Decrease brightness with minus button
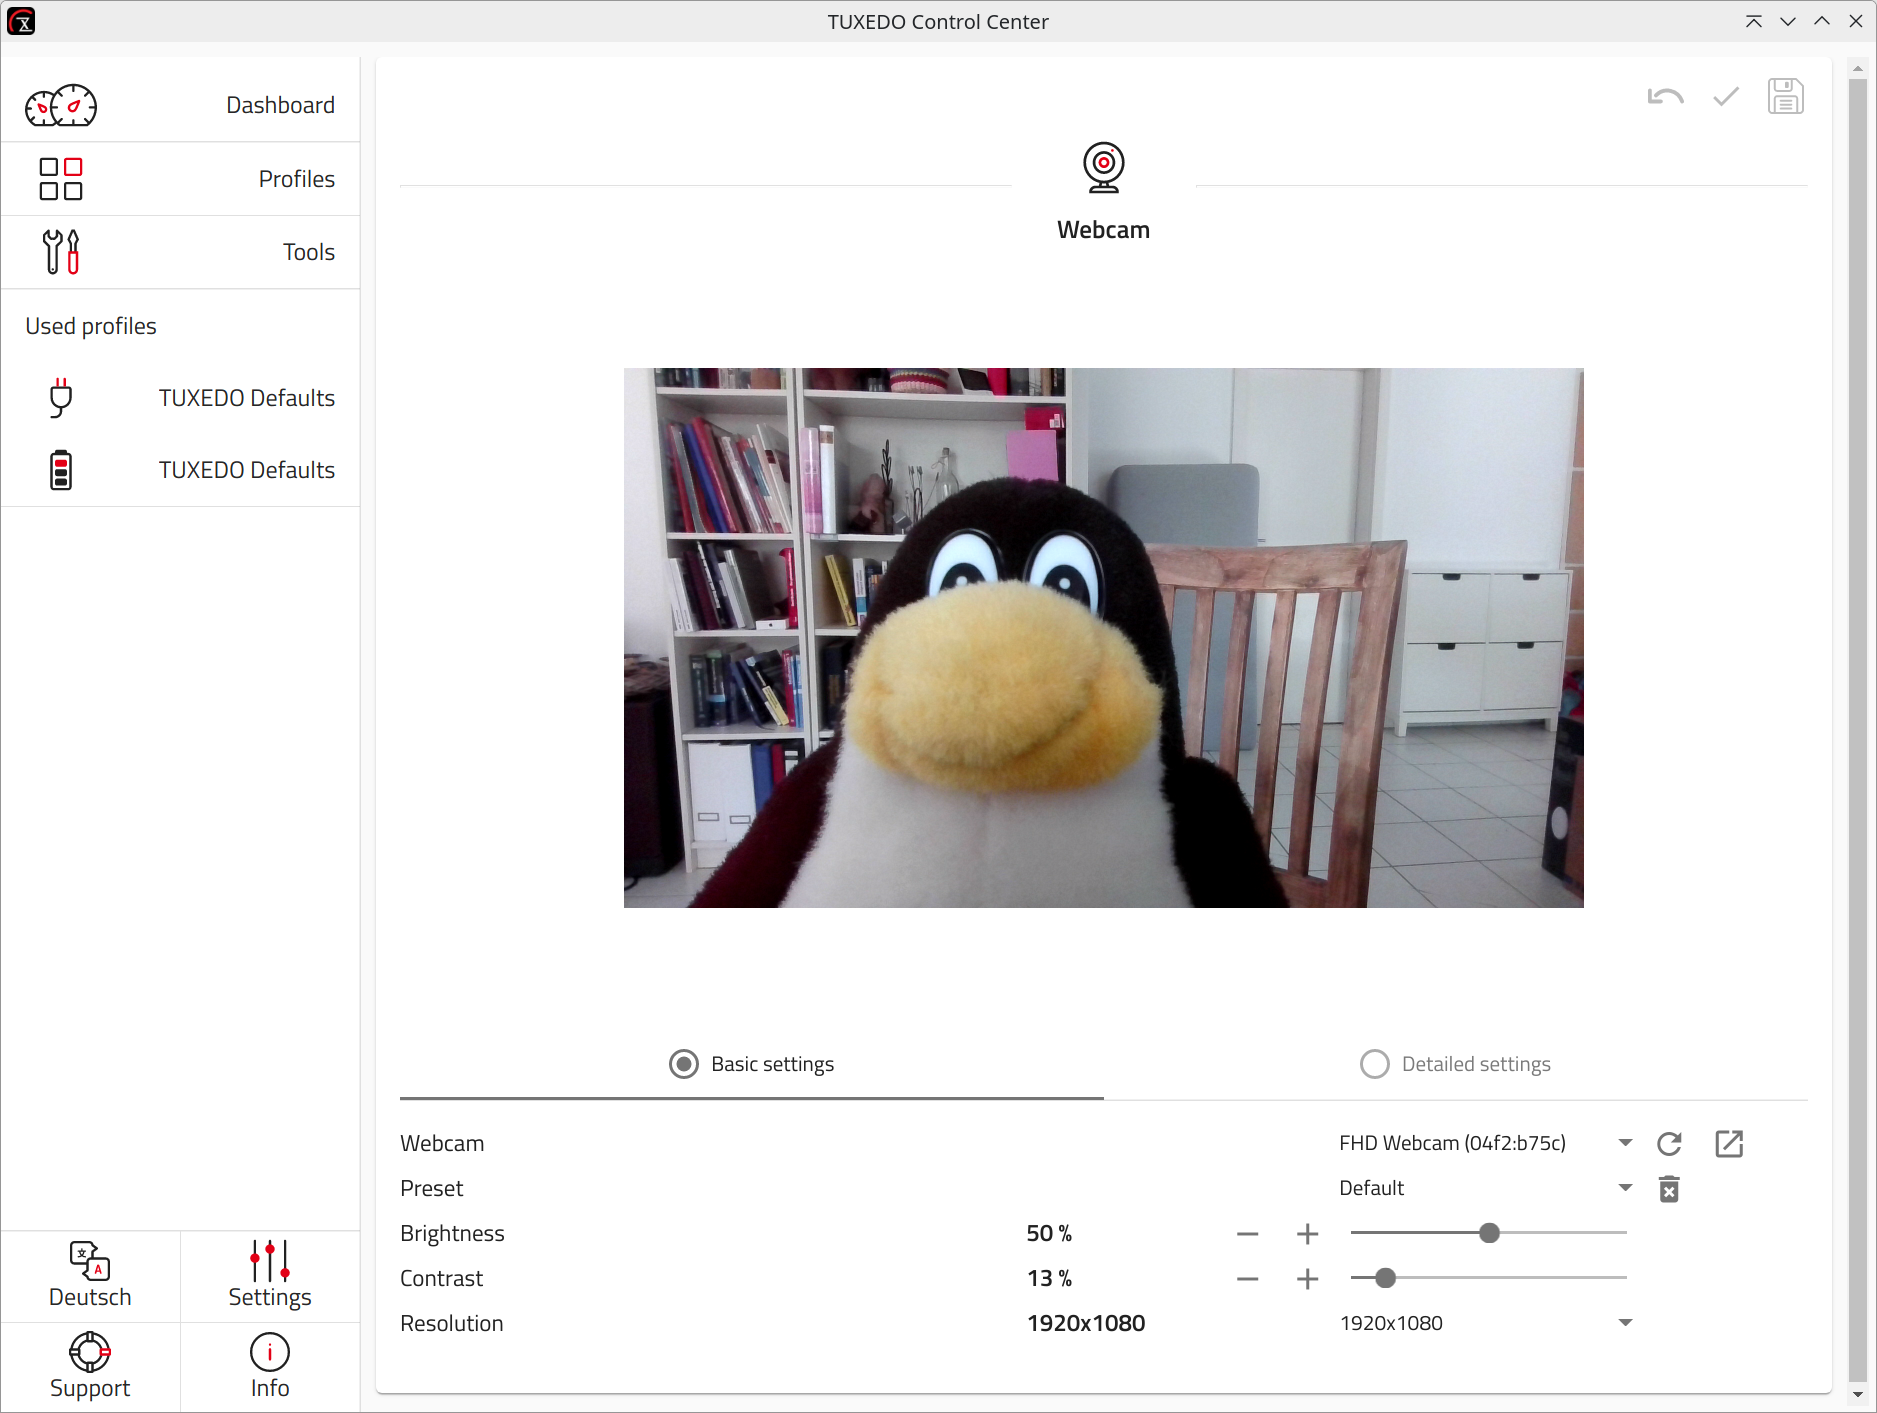Screen dimensions: 1877x1413 pyautogui.click(x=1247, y=1234)
